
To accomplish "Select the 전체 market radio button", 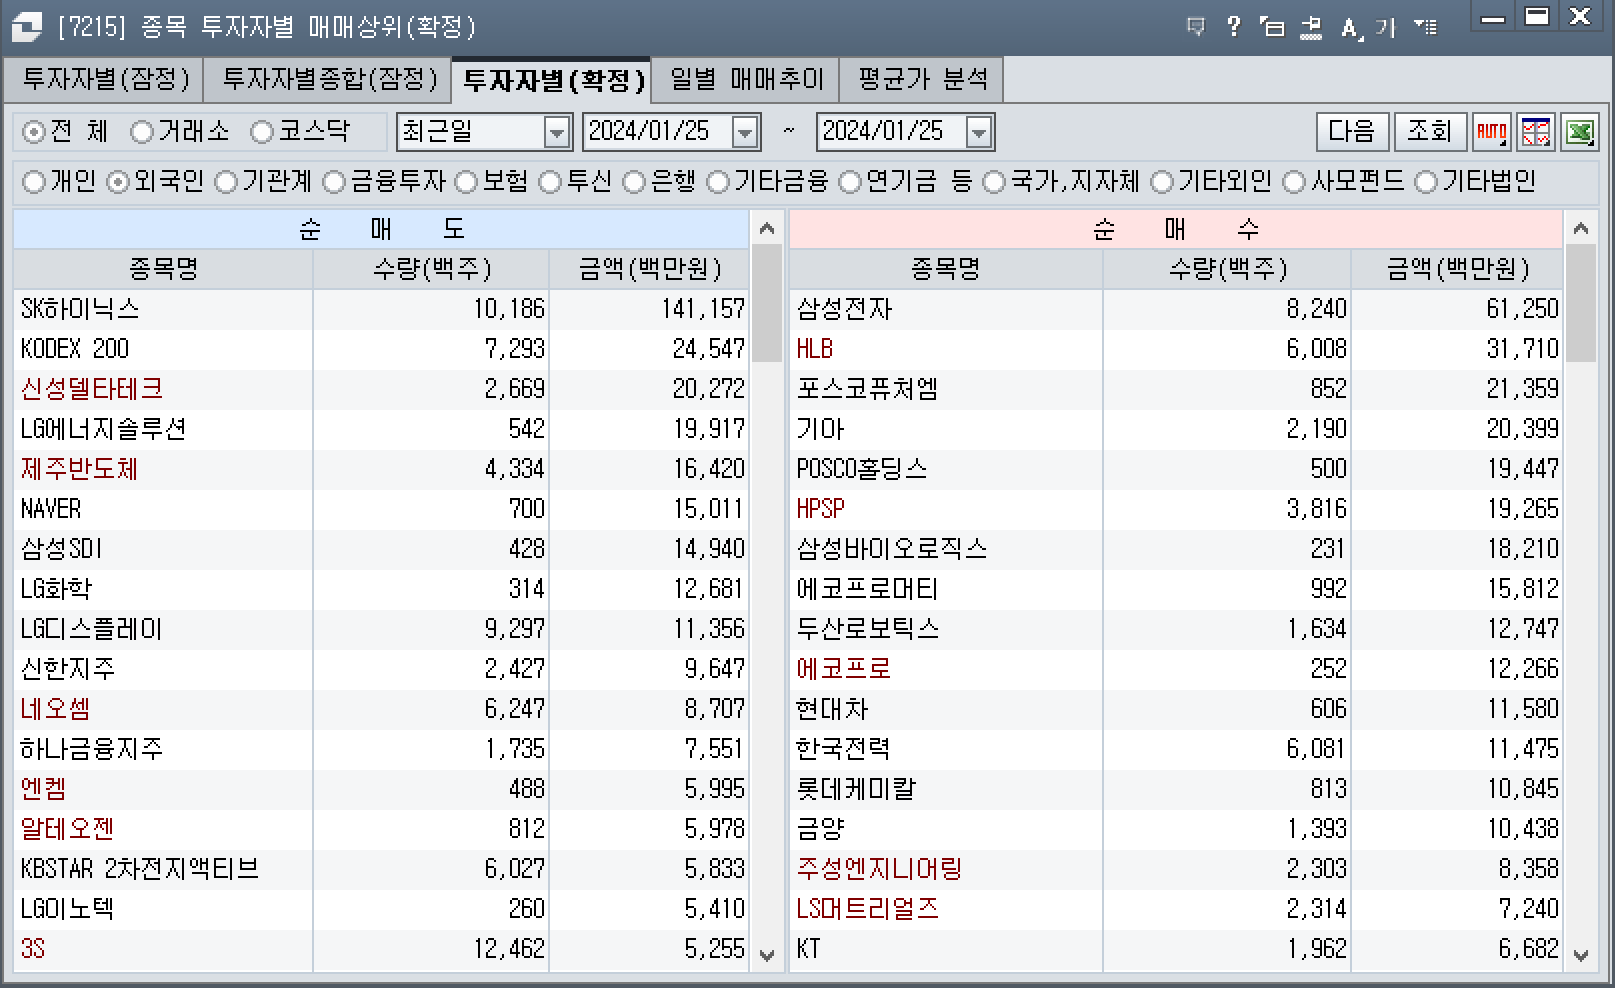I will (x=34, y=132).
